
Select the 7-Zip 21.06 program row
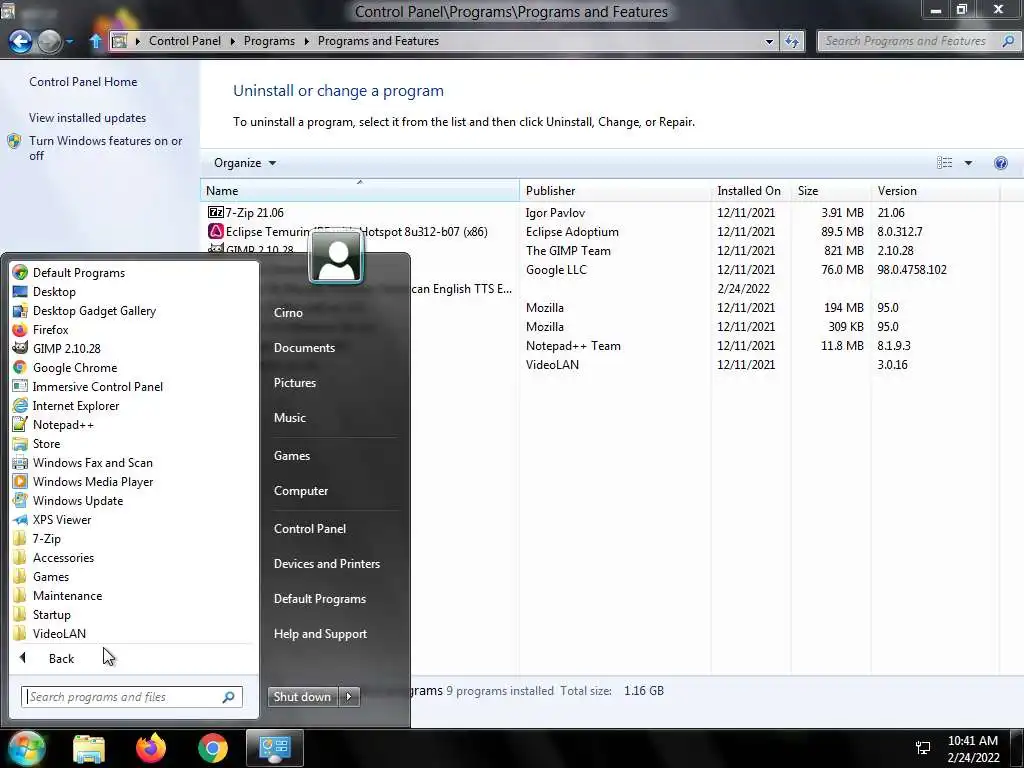(600, 213)
